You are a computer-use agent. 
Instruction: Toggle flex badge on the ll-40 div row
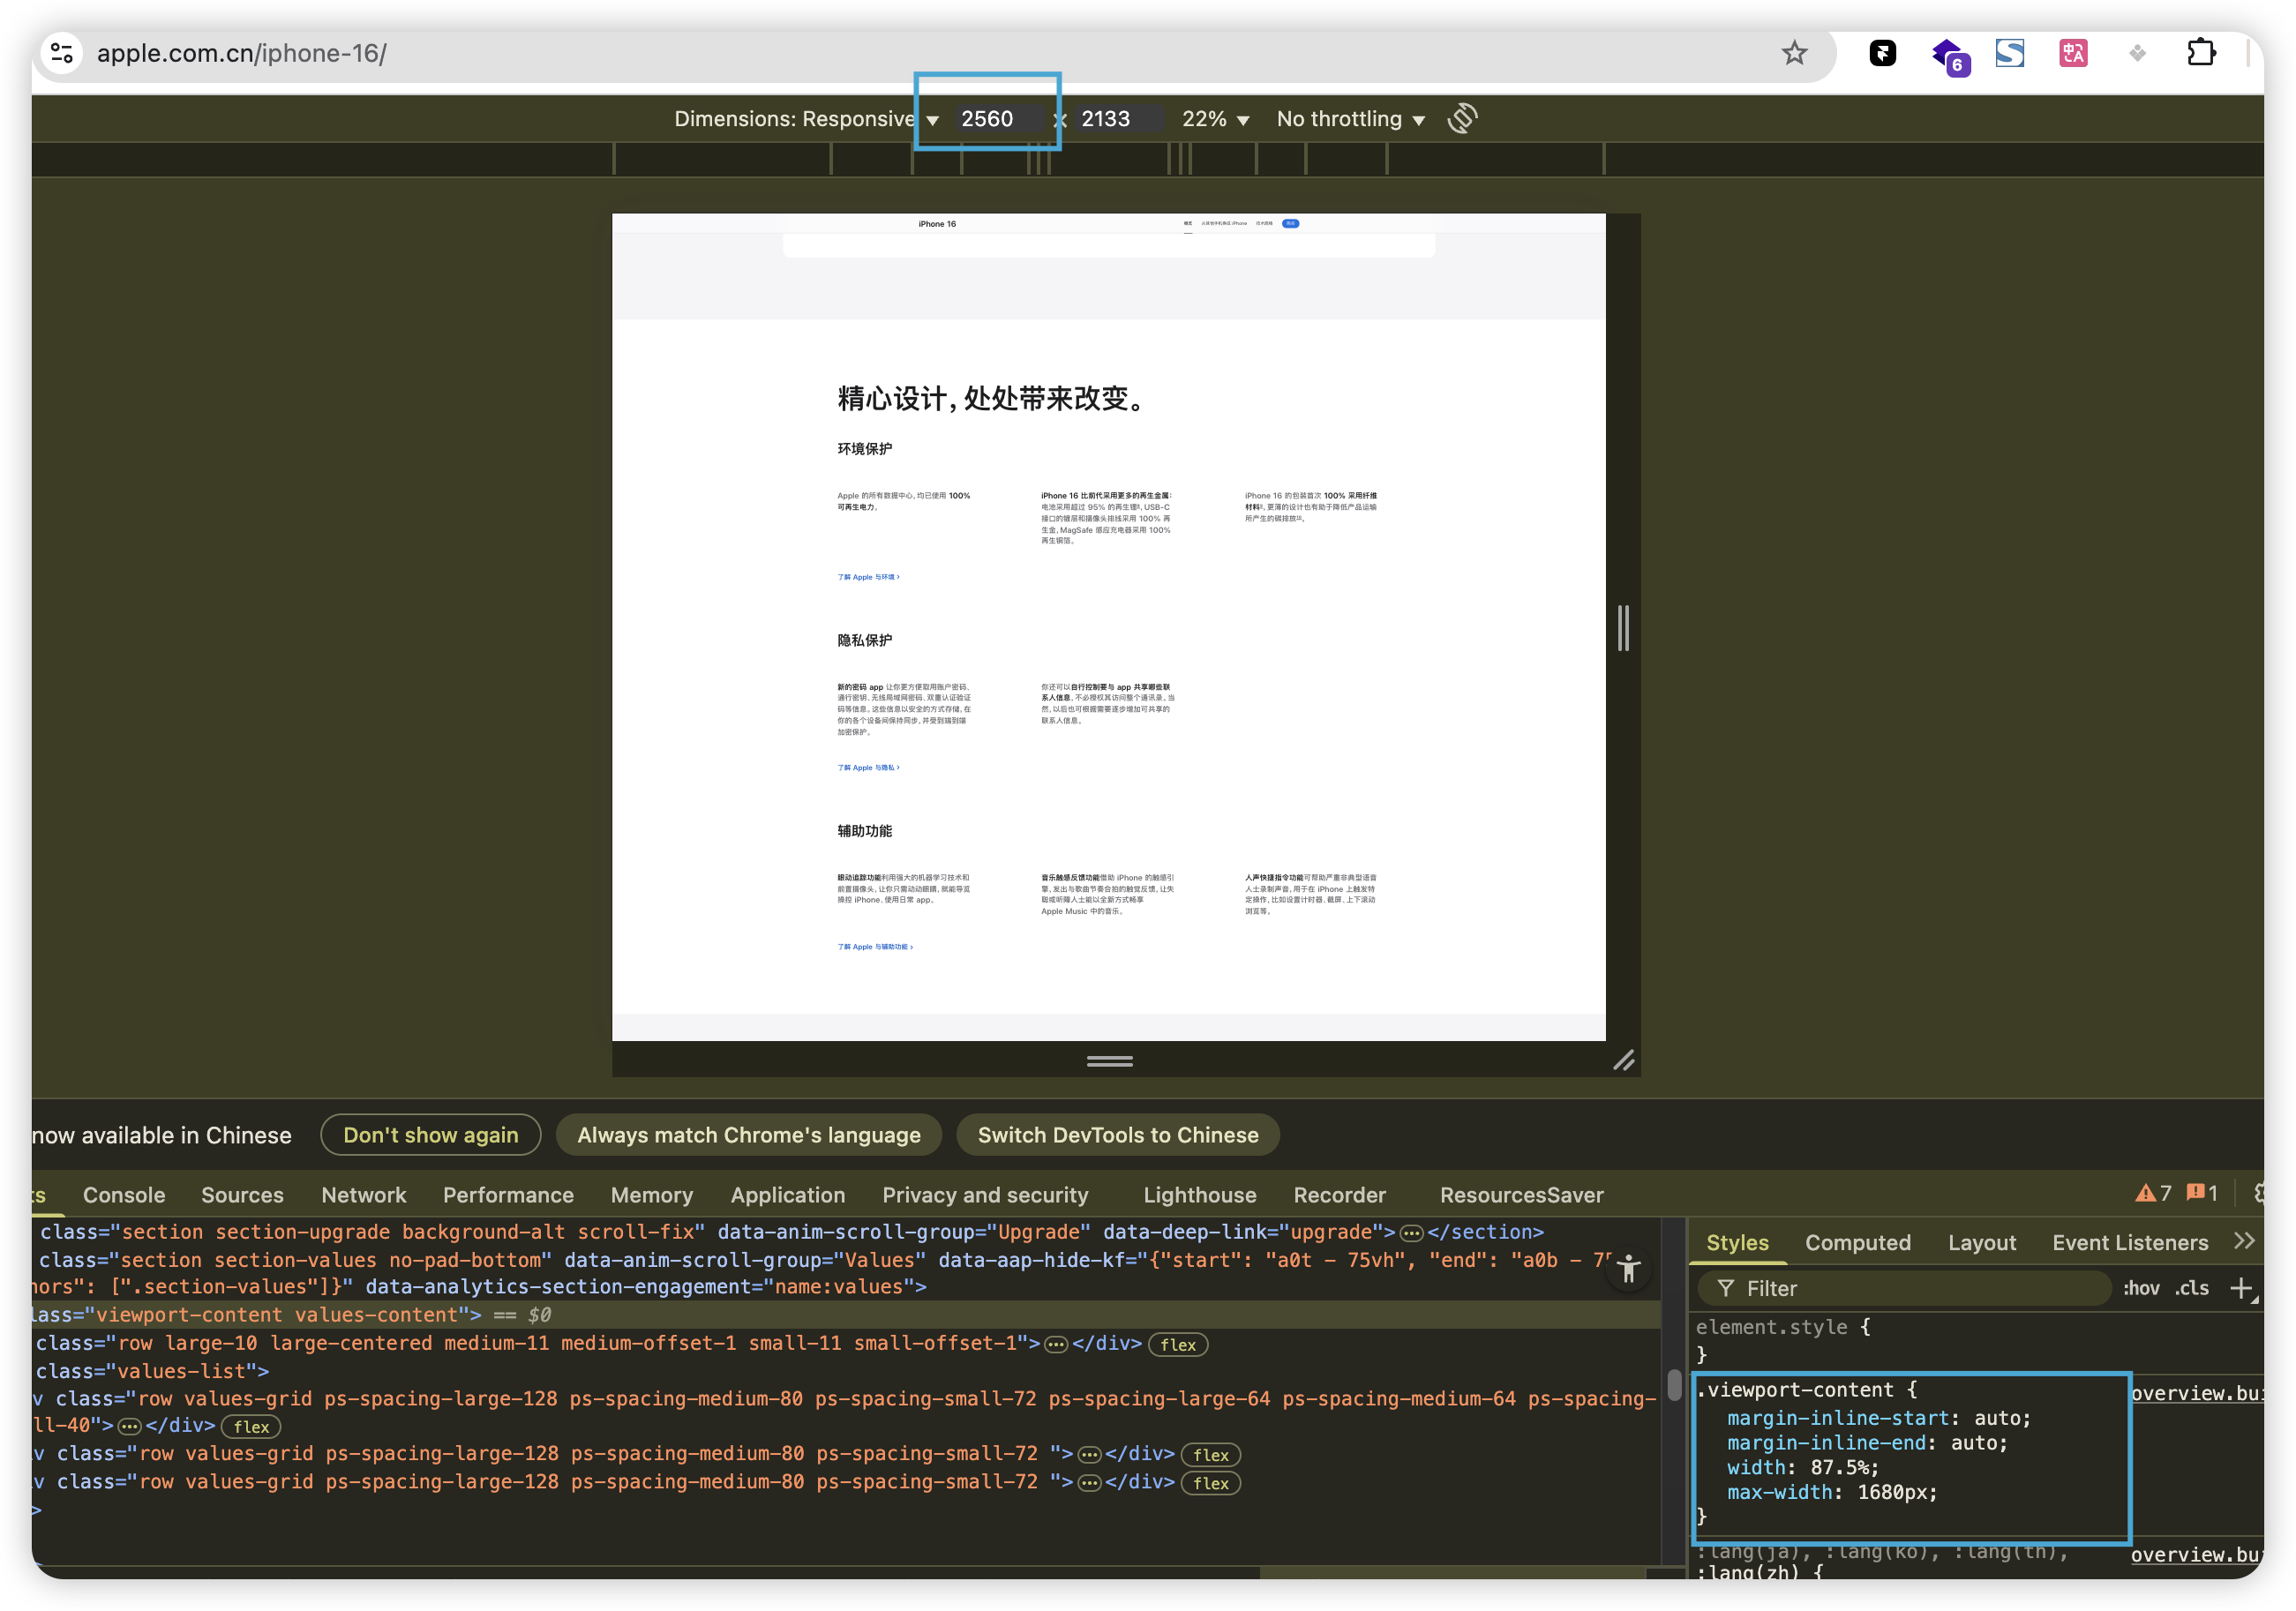[251, 1426]
